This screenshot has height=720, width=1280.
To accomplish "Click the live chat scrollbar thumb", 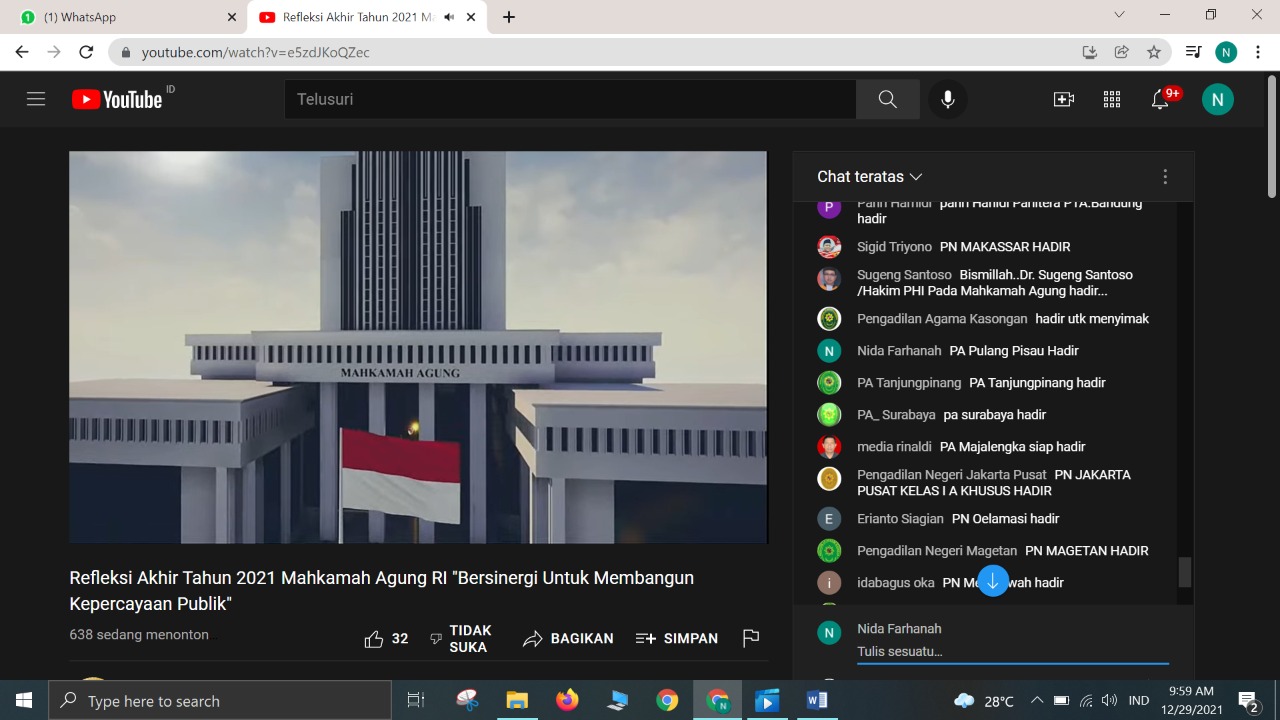I will point(1185,572).
